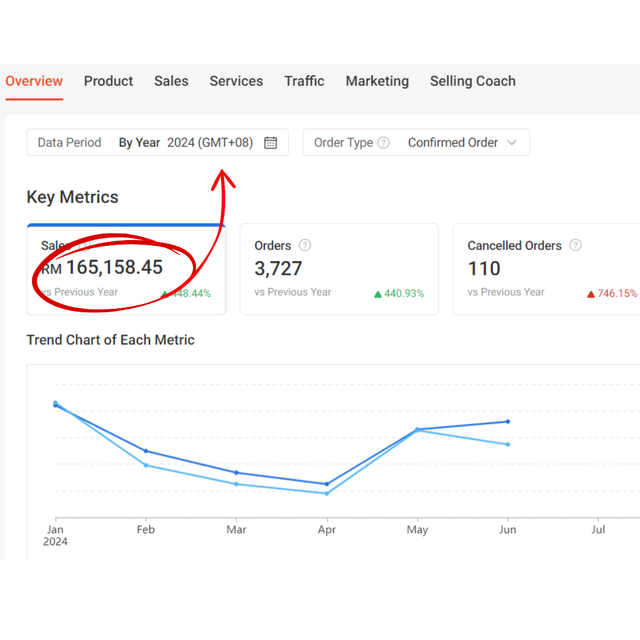Click the Cancelled Orders help icon
This screenshot has height=640, width=640.
(575, 245)
